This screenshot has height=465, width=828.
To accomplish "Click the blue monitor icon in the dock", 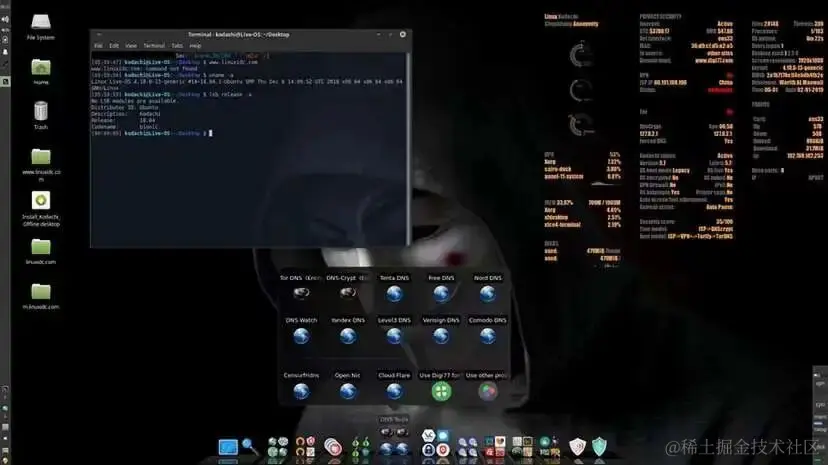I will 228,447.
